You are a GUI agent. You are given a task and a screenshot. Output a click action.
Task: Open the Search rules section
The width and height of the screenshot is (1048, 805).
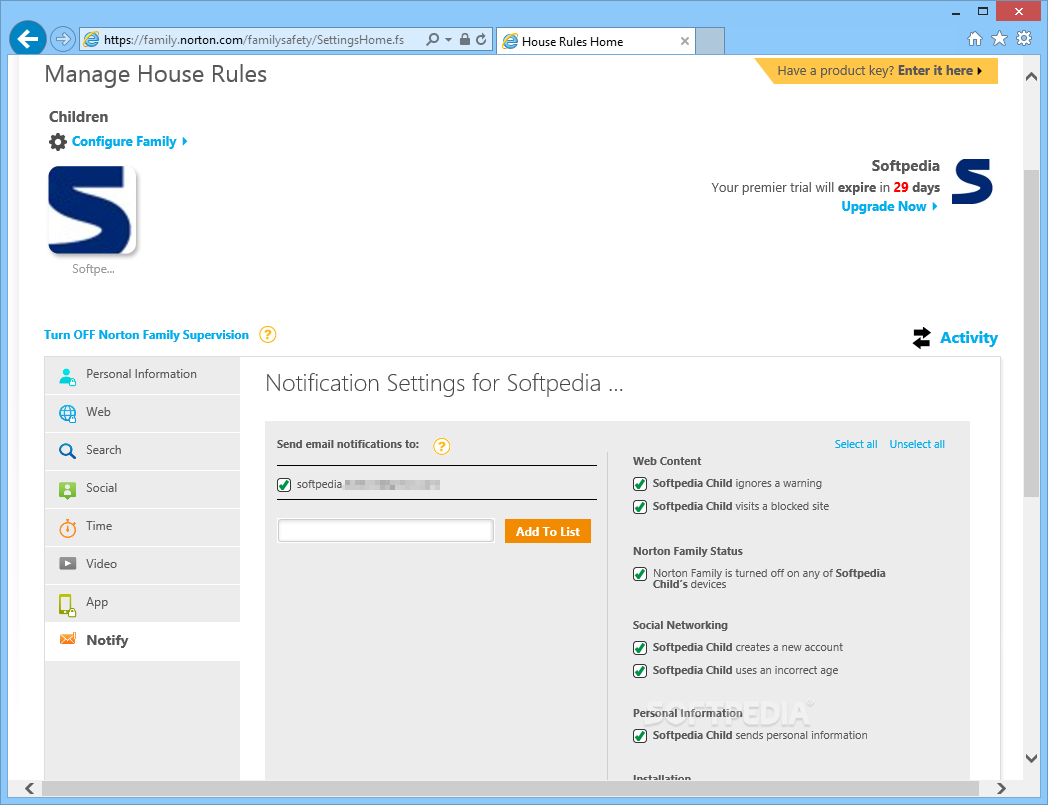(x=142, y=451)
